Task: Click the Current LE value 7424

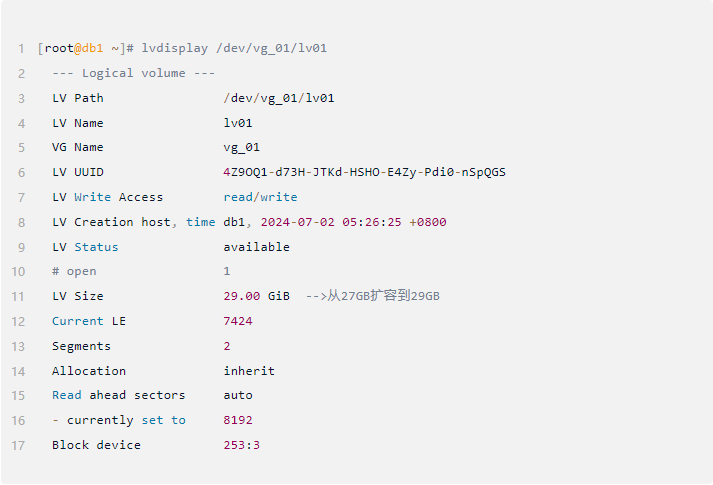Action: coord(238,321)
